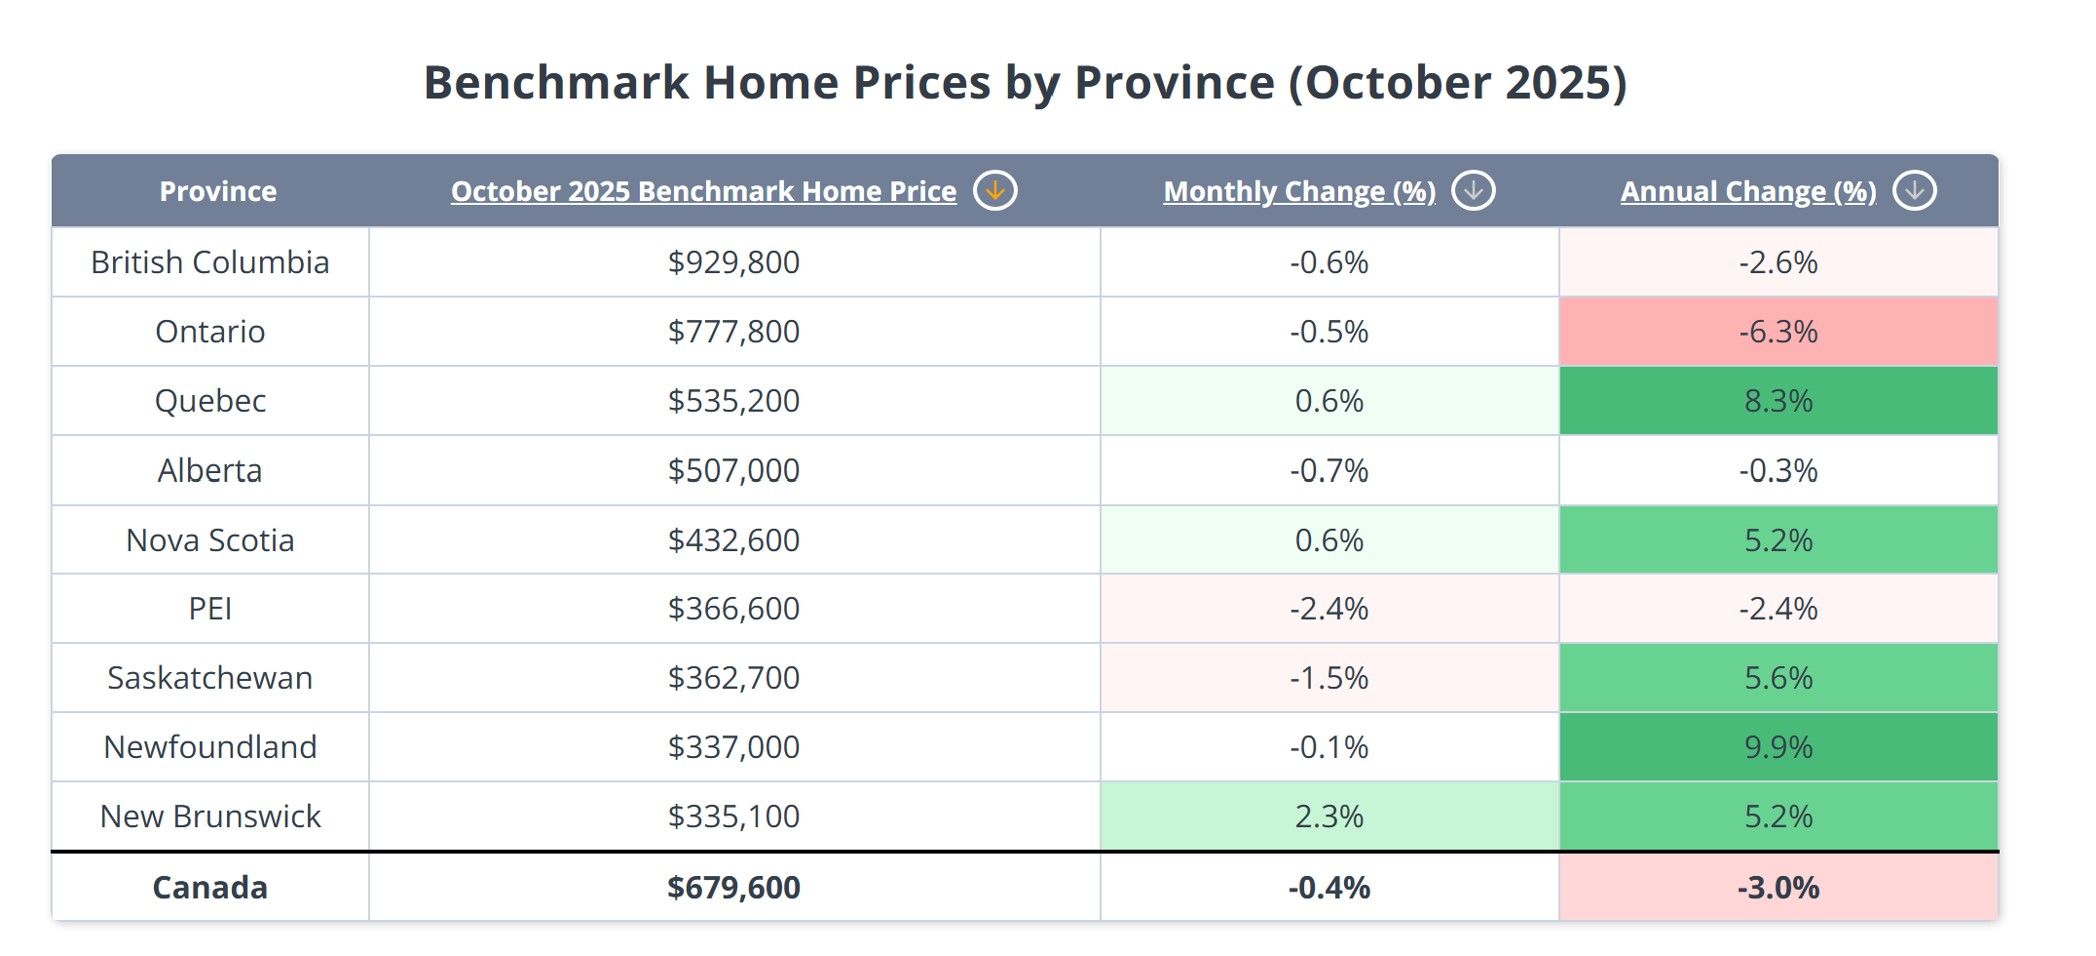The height and width of the screenshot is (956, 2096).
Task: Click the sort arrow icon beside Benchmark Home Price
Action: point(995,190)
